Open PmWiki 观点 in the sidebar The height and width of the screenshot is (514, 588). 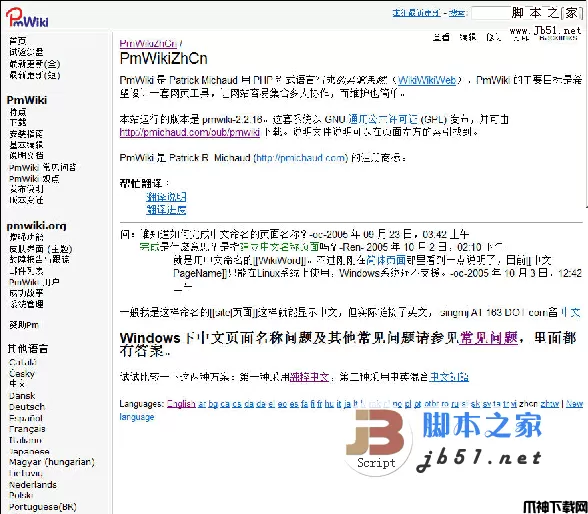(x=34, y=178)
